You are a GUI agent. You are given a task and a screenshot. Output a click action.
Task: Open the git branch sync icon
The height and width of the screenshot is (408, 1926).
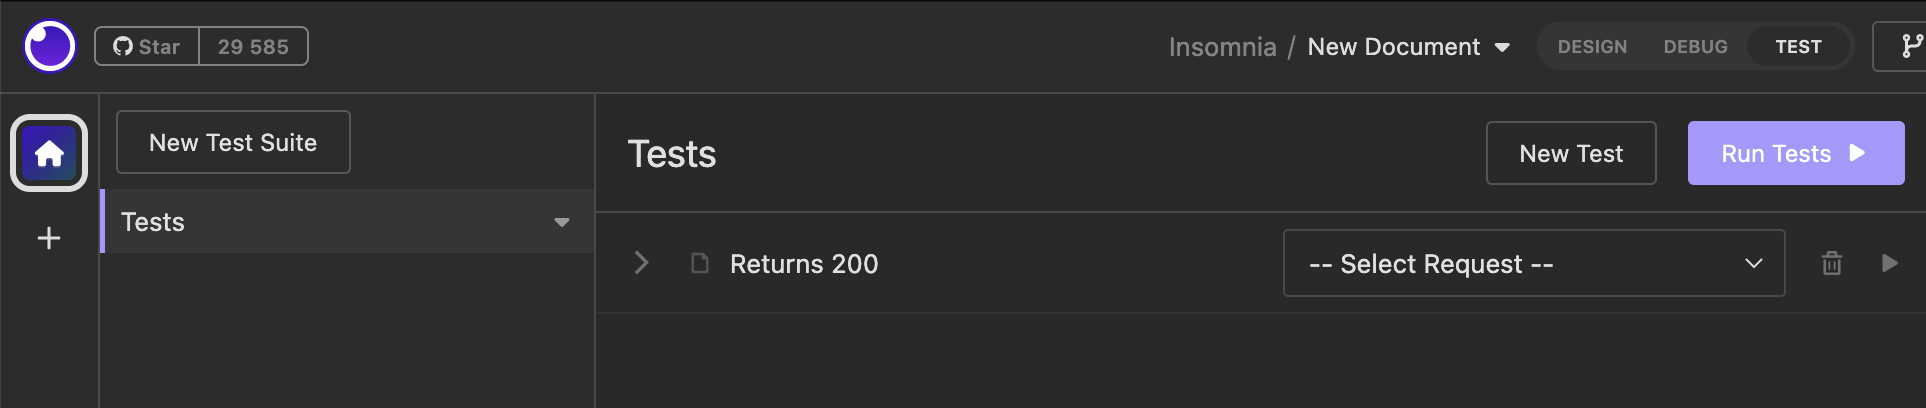[x=1911, y=47]
